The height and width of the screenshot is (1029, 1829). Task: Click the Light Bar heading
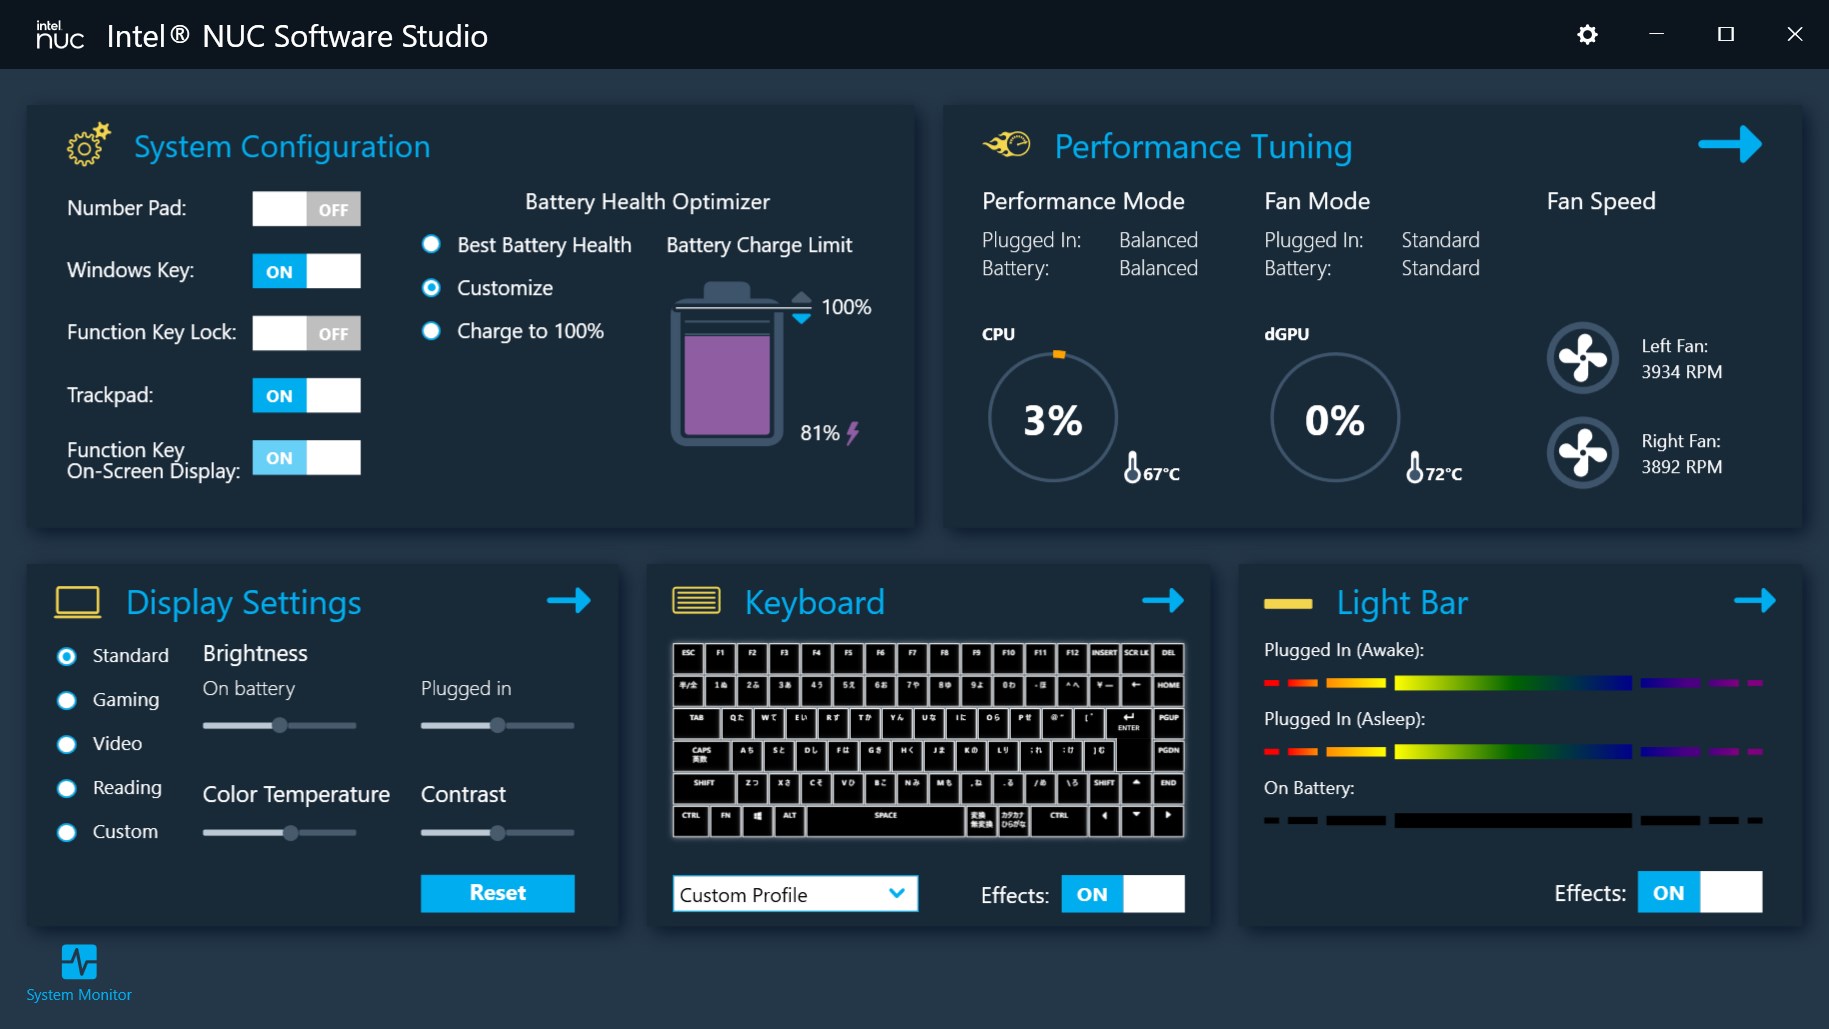point(1402,603)
